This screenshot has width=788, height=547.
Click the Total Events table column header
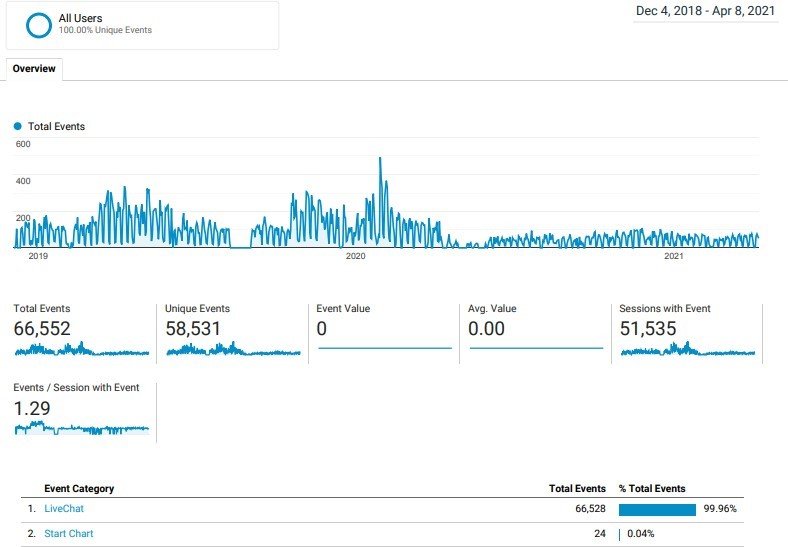pos(577,489)
